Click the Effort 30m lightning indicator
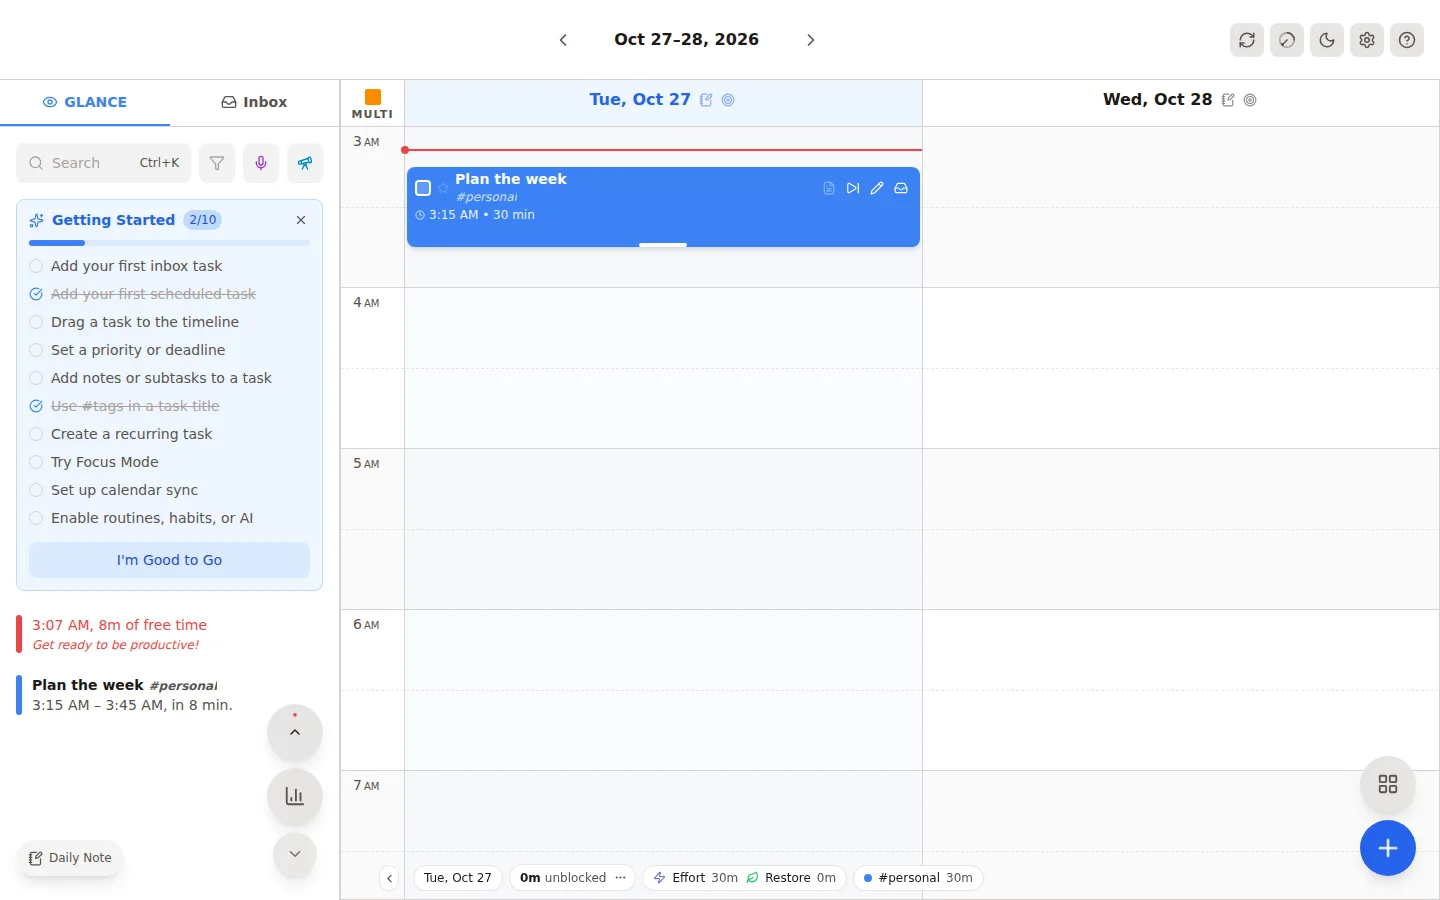 click(x=695, y=878)
